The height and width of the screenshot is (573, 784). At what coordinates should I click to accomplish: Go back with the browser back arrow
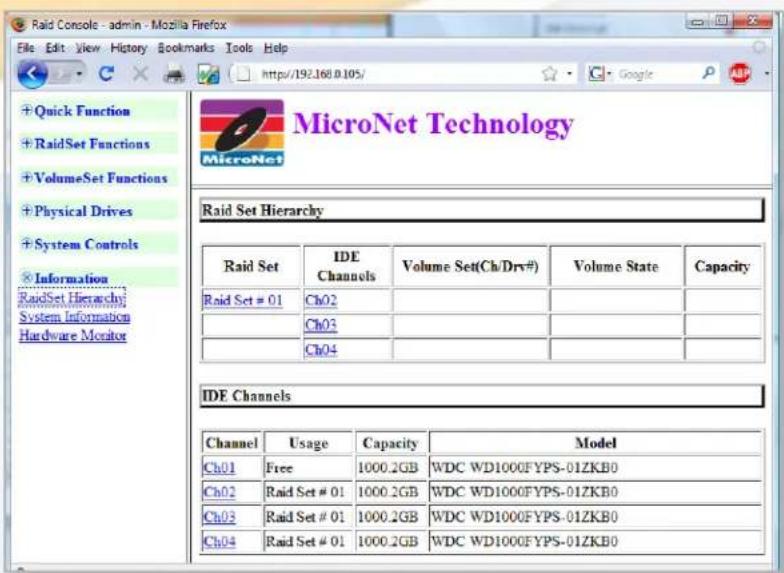point(32,74)
